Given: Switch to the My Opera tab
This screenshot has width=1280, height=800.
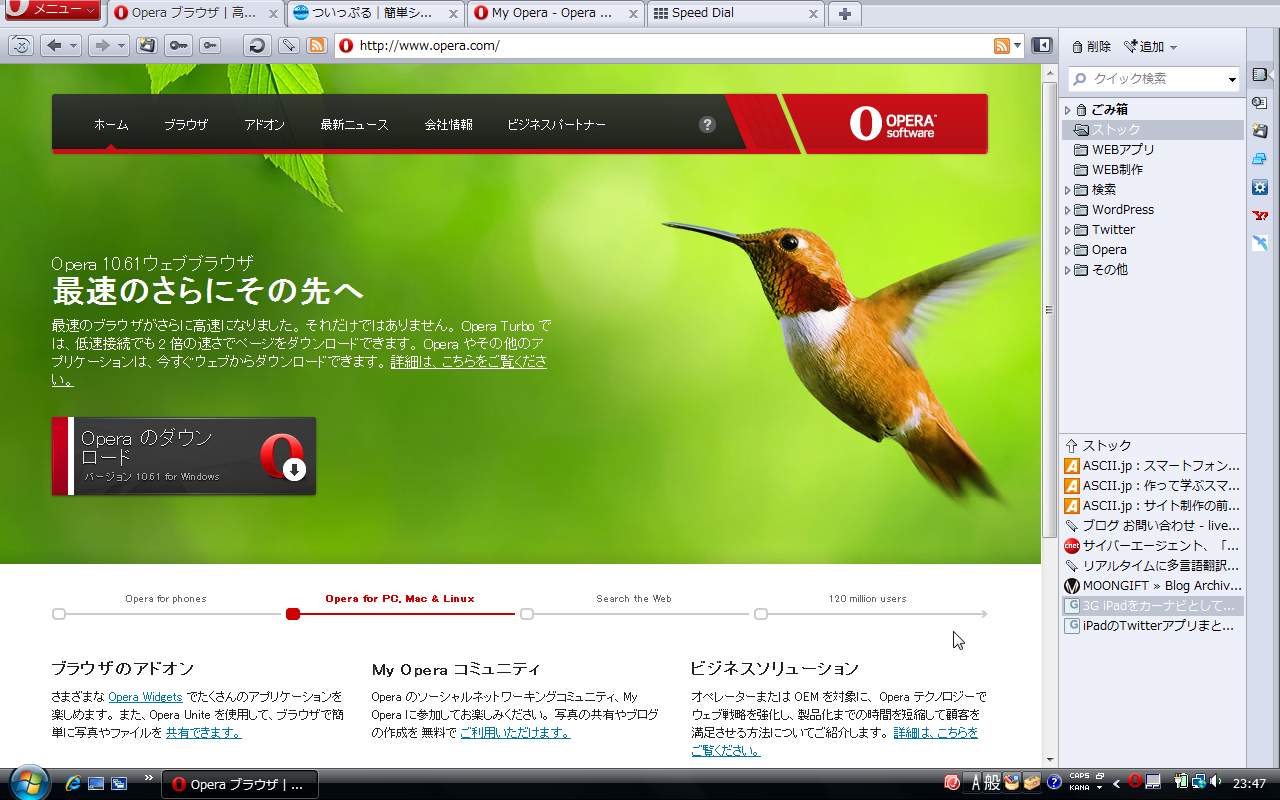Looking at the screenshot, I should click(x=556, y=13).
